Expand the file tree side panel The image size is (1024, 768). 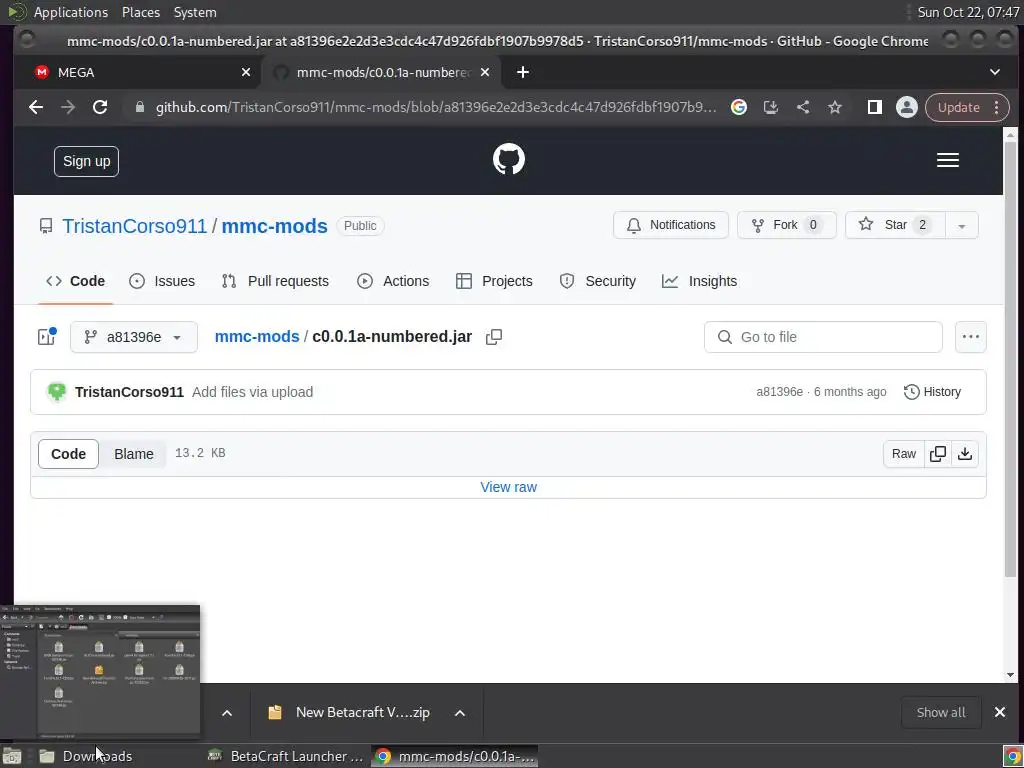coord(46,337)
